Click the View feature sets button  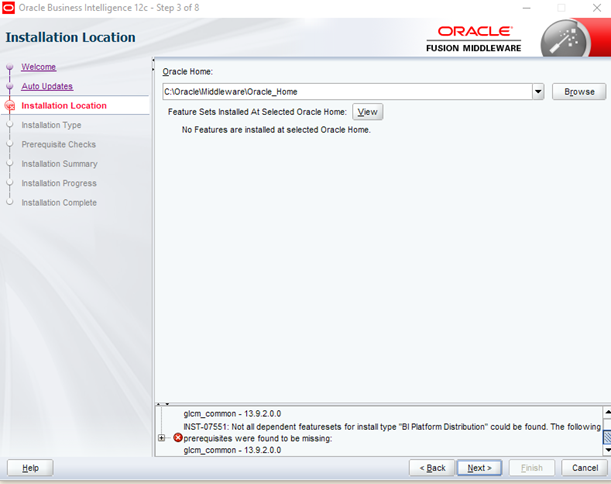pyautogui.click(x=367, y=112)
